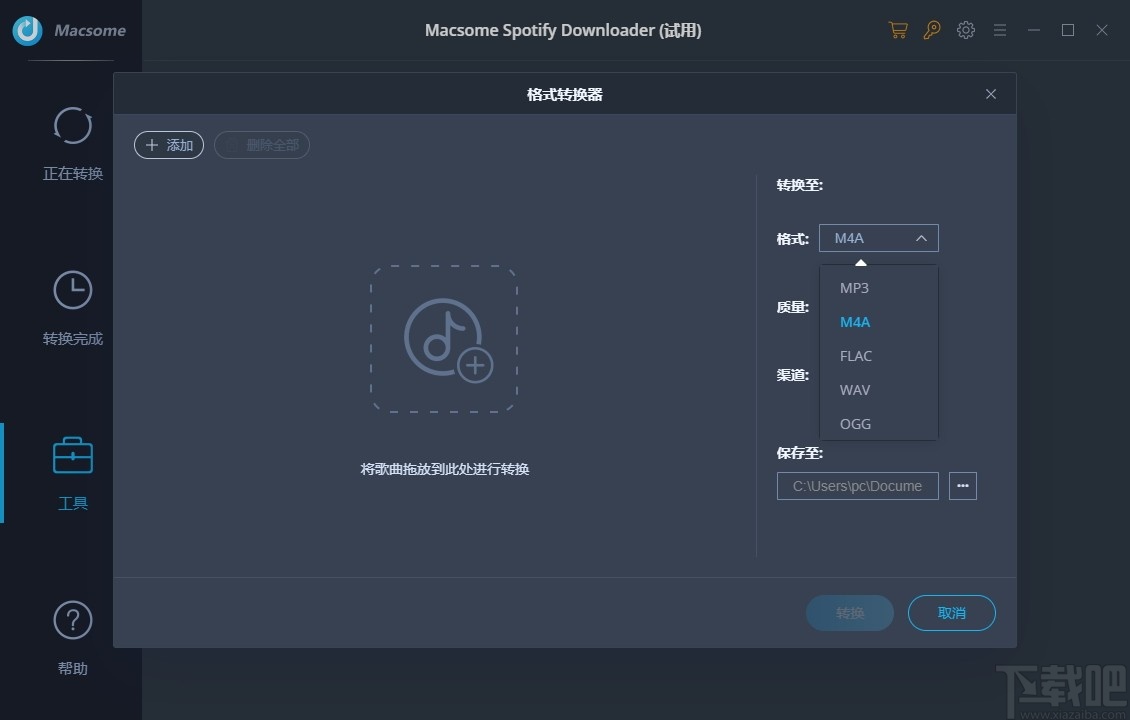The image size is (1130, 720).
Task: Open the settings gear icon
Action: click(965, 30)
